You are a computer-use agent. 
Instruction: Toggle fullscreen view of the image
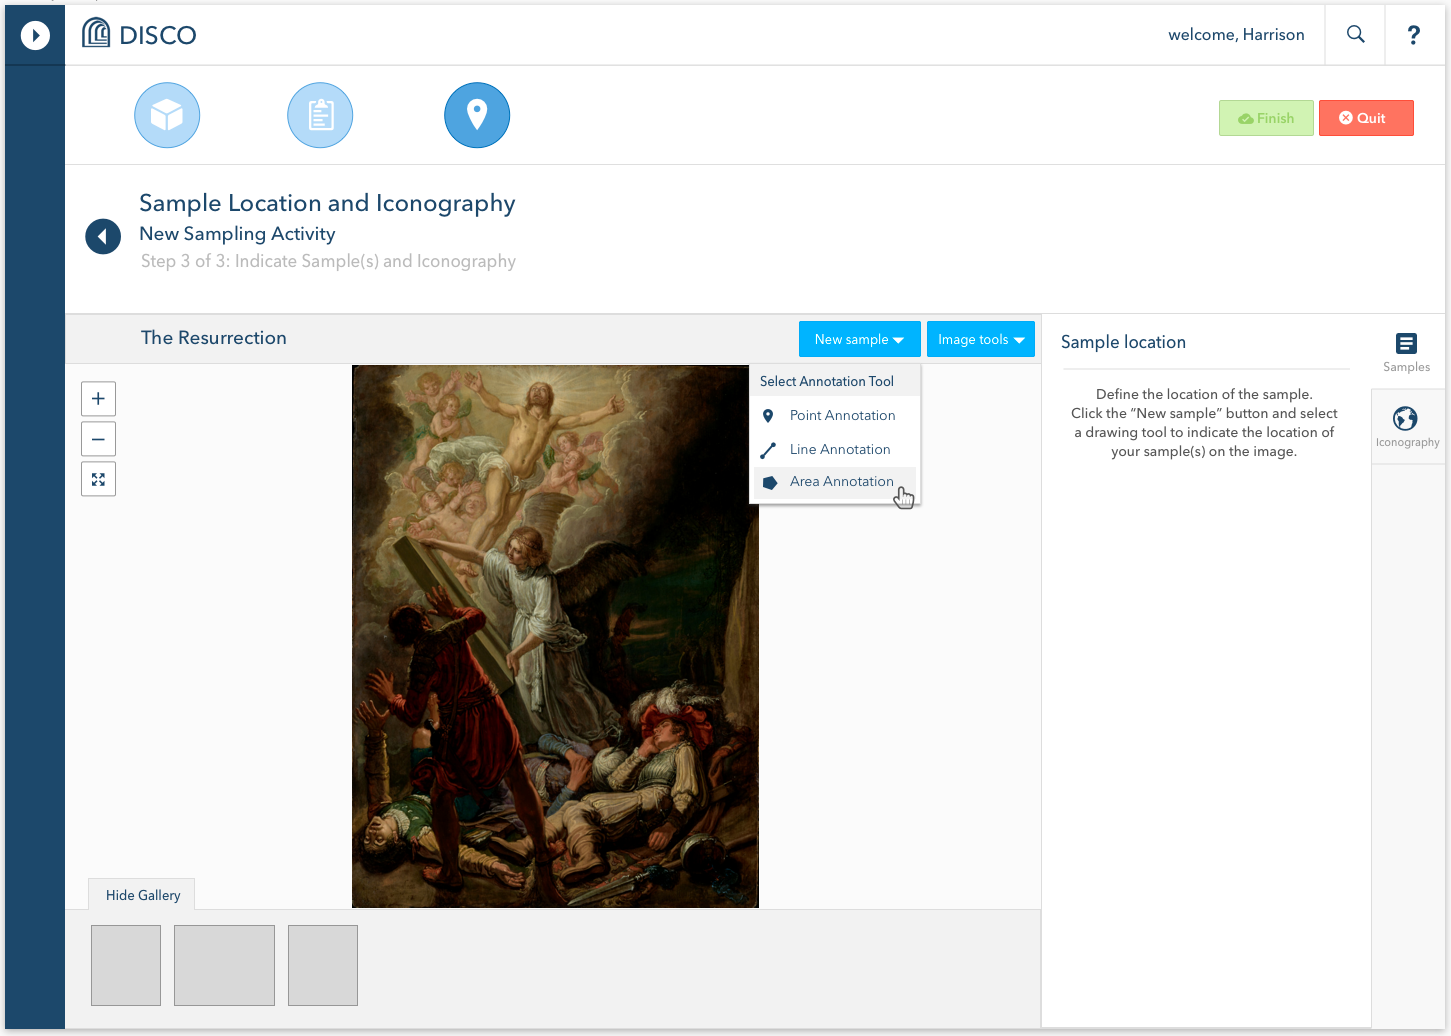point(98,478)
